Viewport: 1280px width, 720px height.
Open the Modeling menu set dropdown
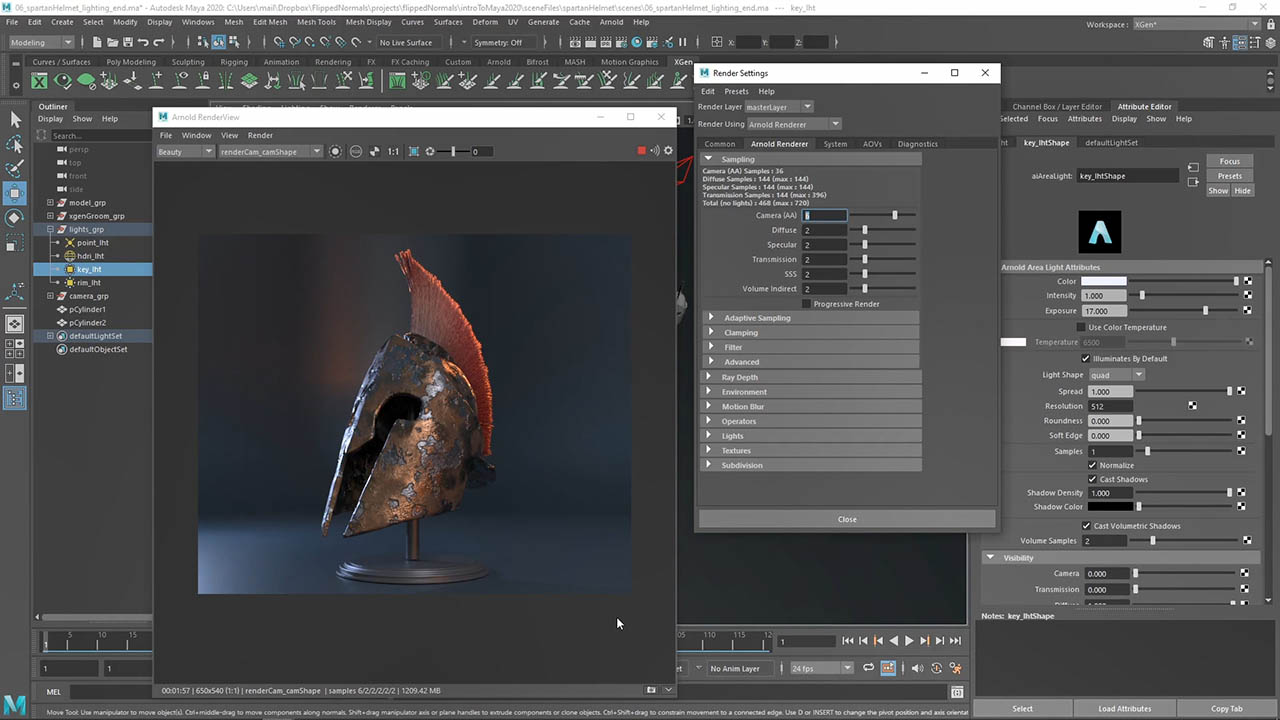pyautogui.click(x=41, y=42)
